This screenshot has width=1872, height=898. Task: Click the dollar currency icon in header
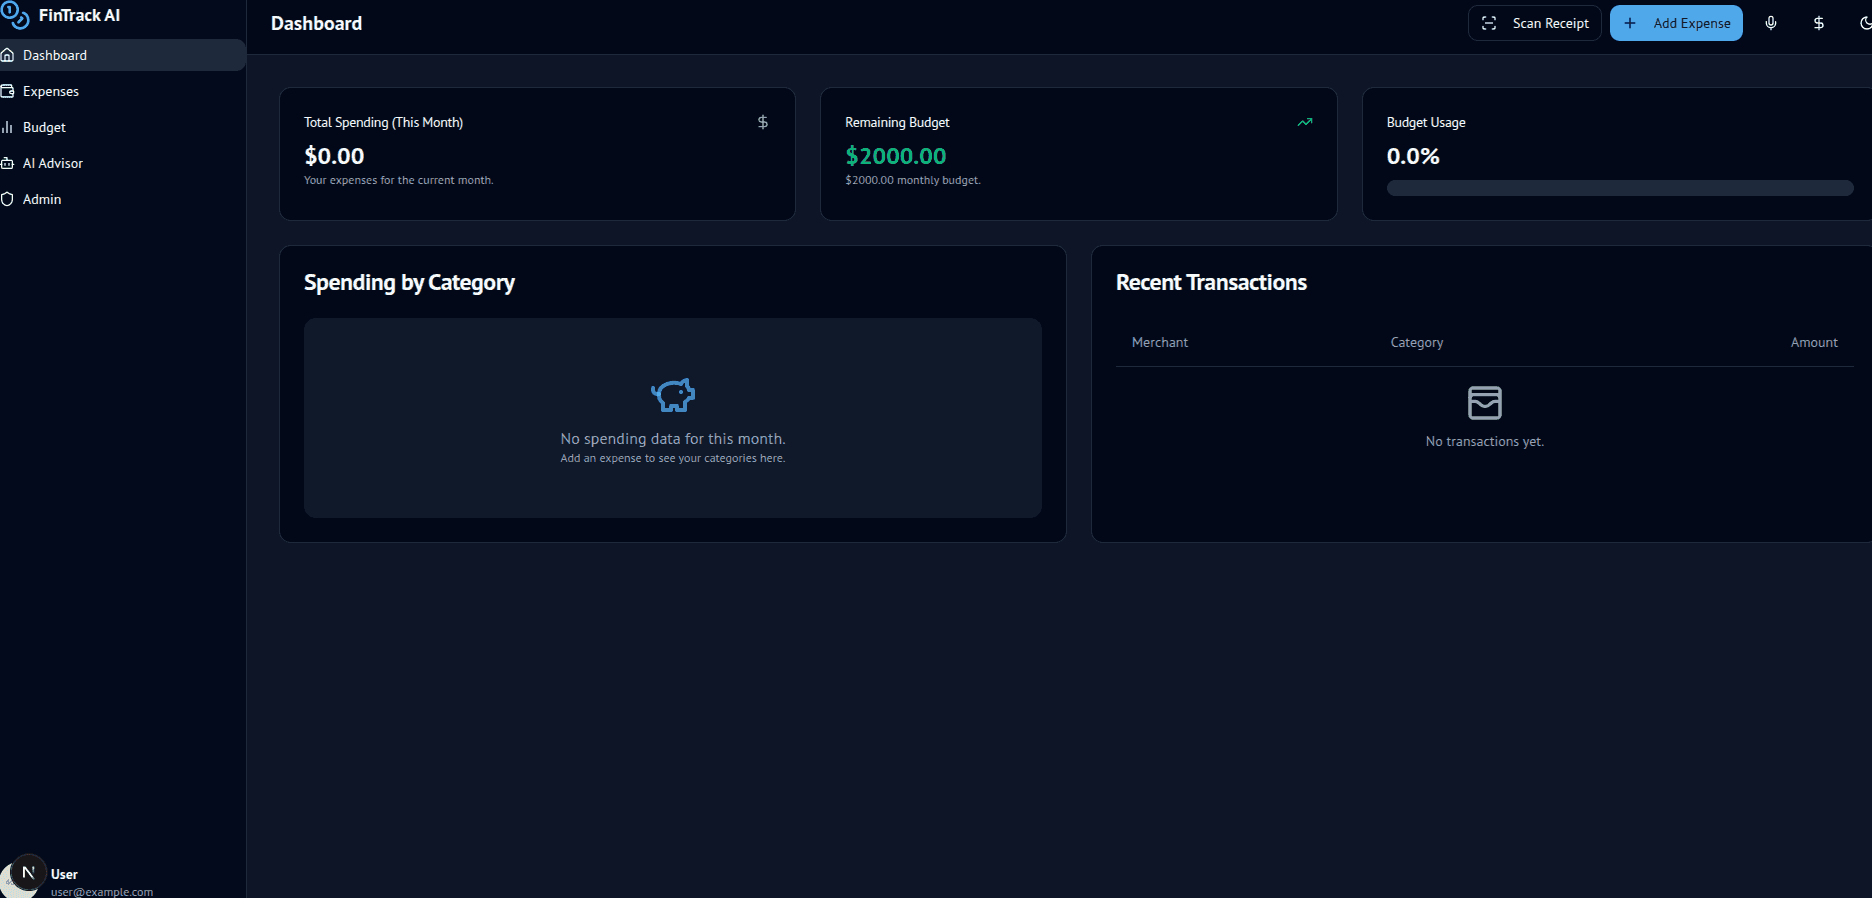[1819, 23]
